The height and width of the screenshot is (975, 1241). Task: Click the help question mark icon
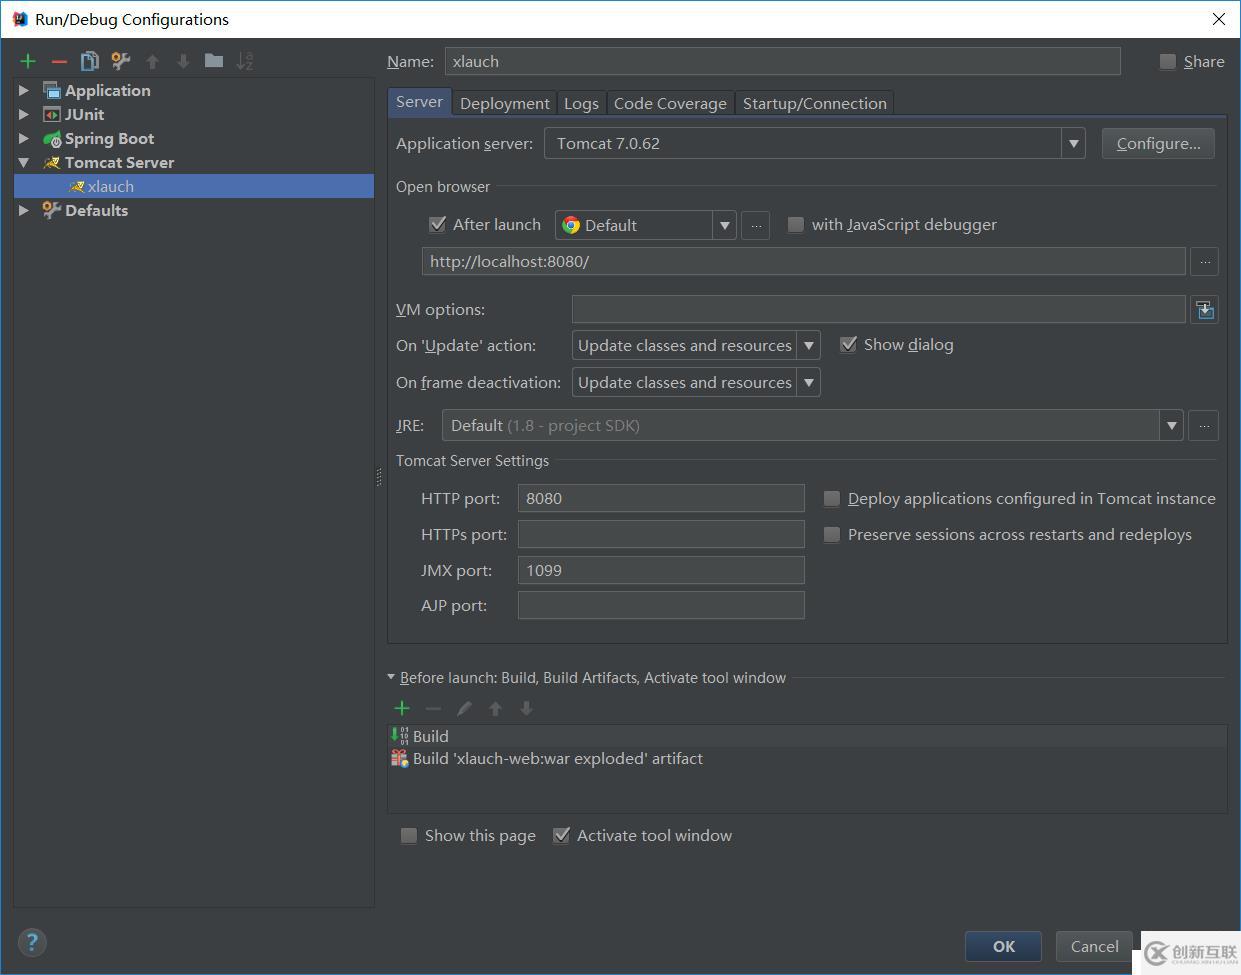(x=32, y=942)
